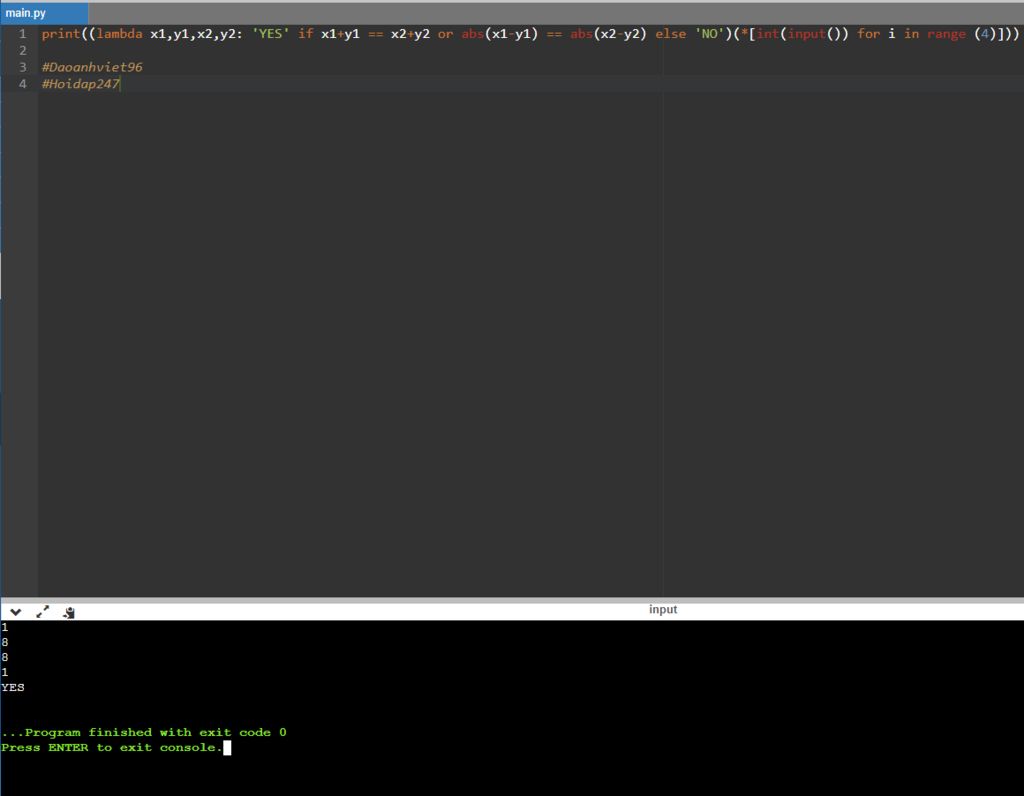Image resolution: width=1024 pixels, height=796 pixels.
Task: Click the input label in console bar
Action: pyautogui.click(x=663, y=609)
